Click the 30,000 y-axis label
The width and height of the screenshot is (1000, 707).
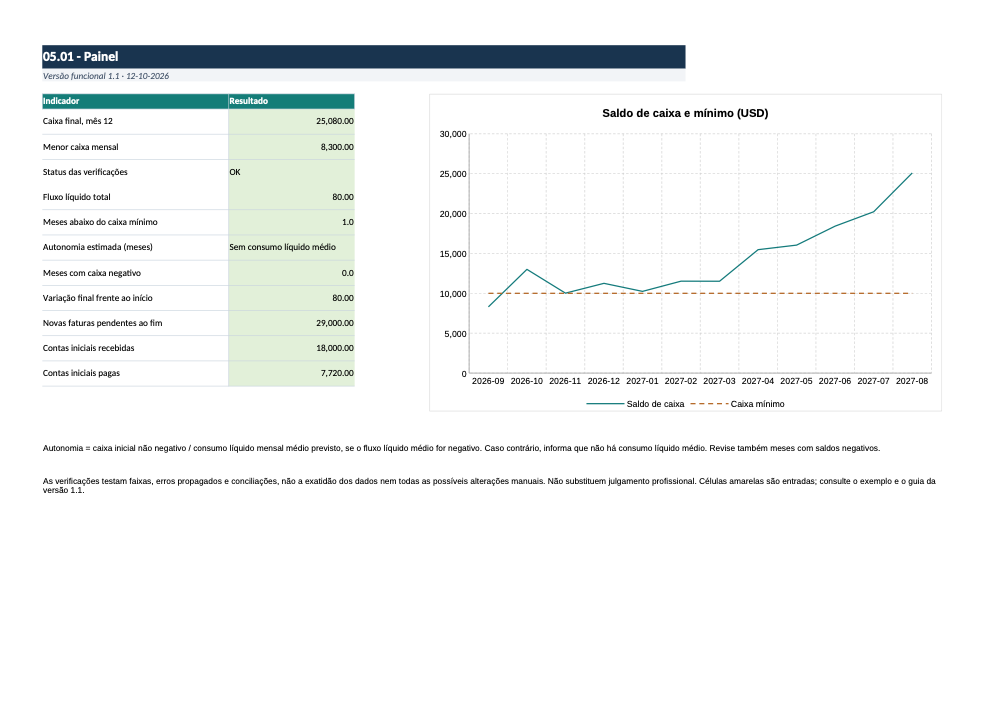point(453,134)
